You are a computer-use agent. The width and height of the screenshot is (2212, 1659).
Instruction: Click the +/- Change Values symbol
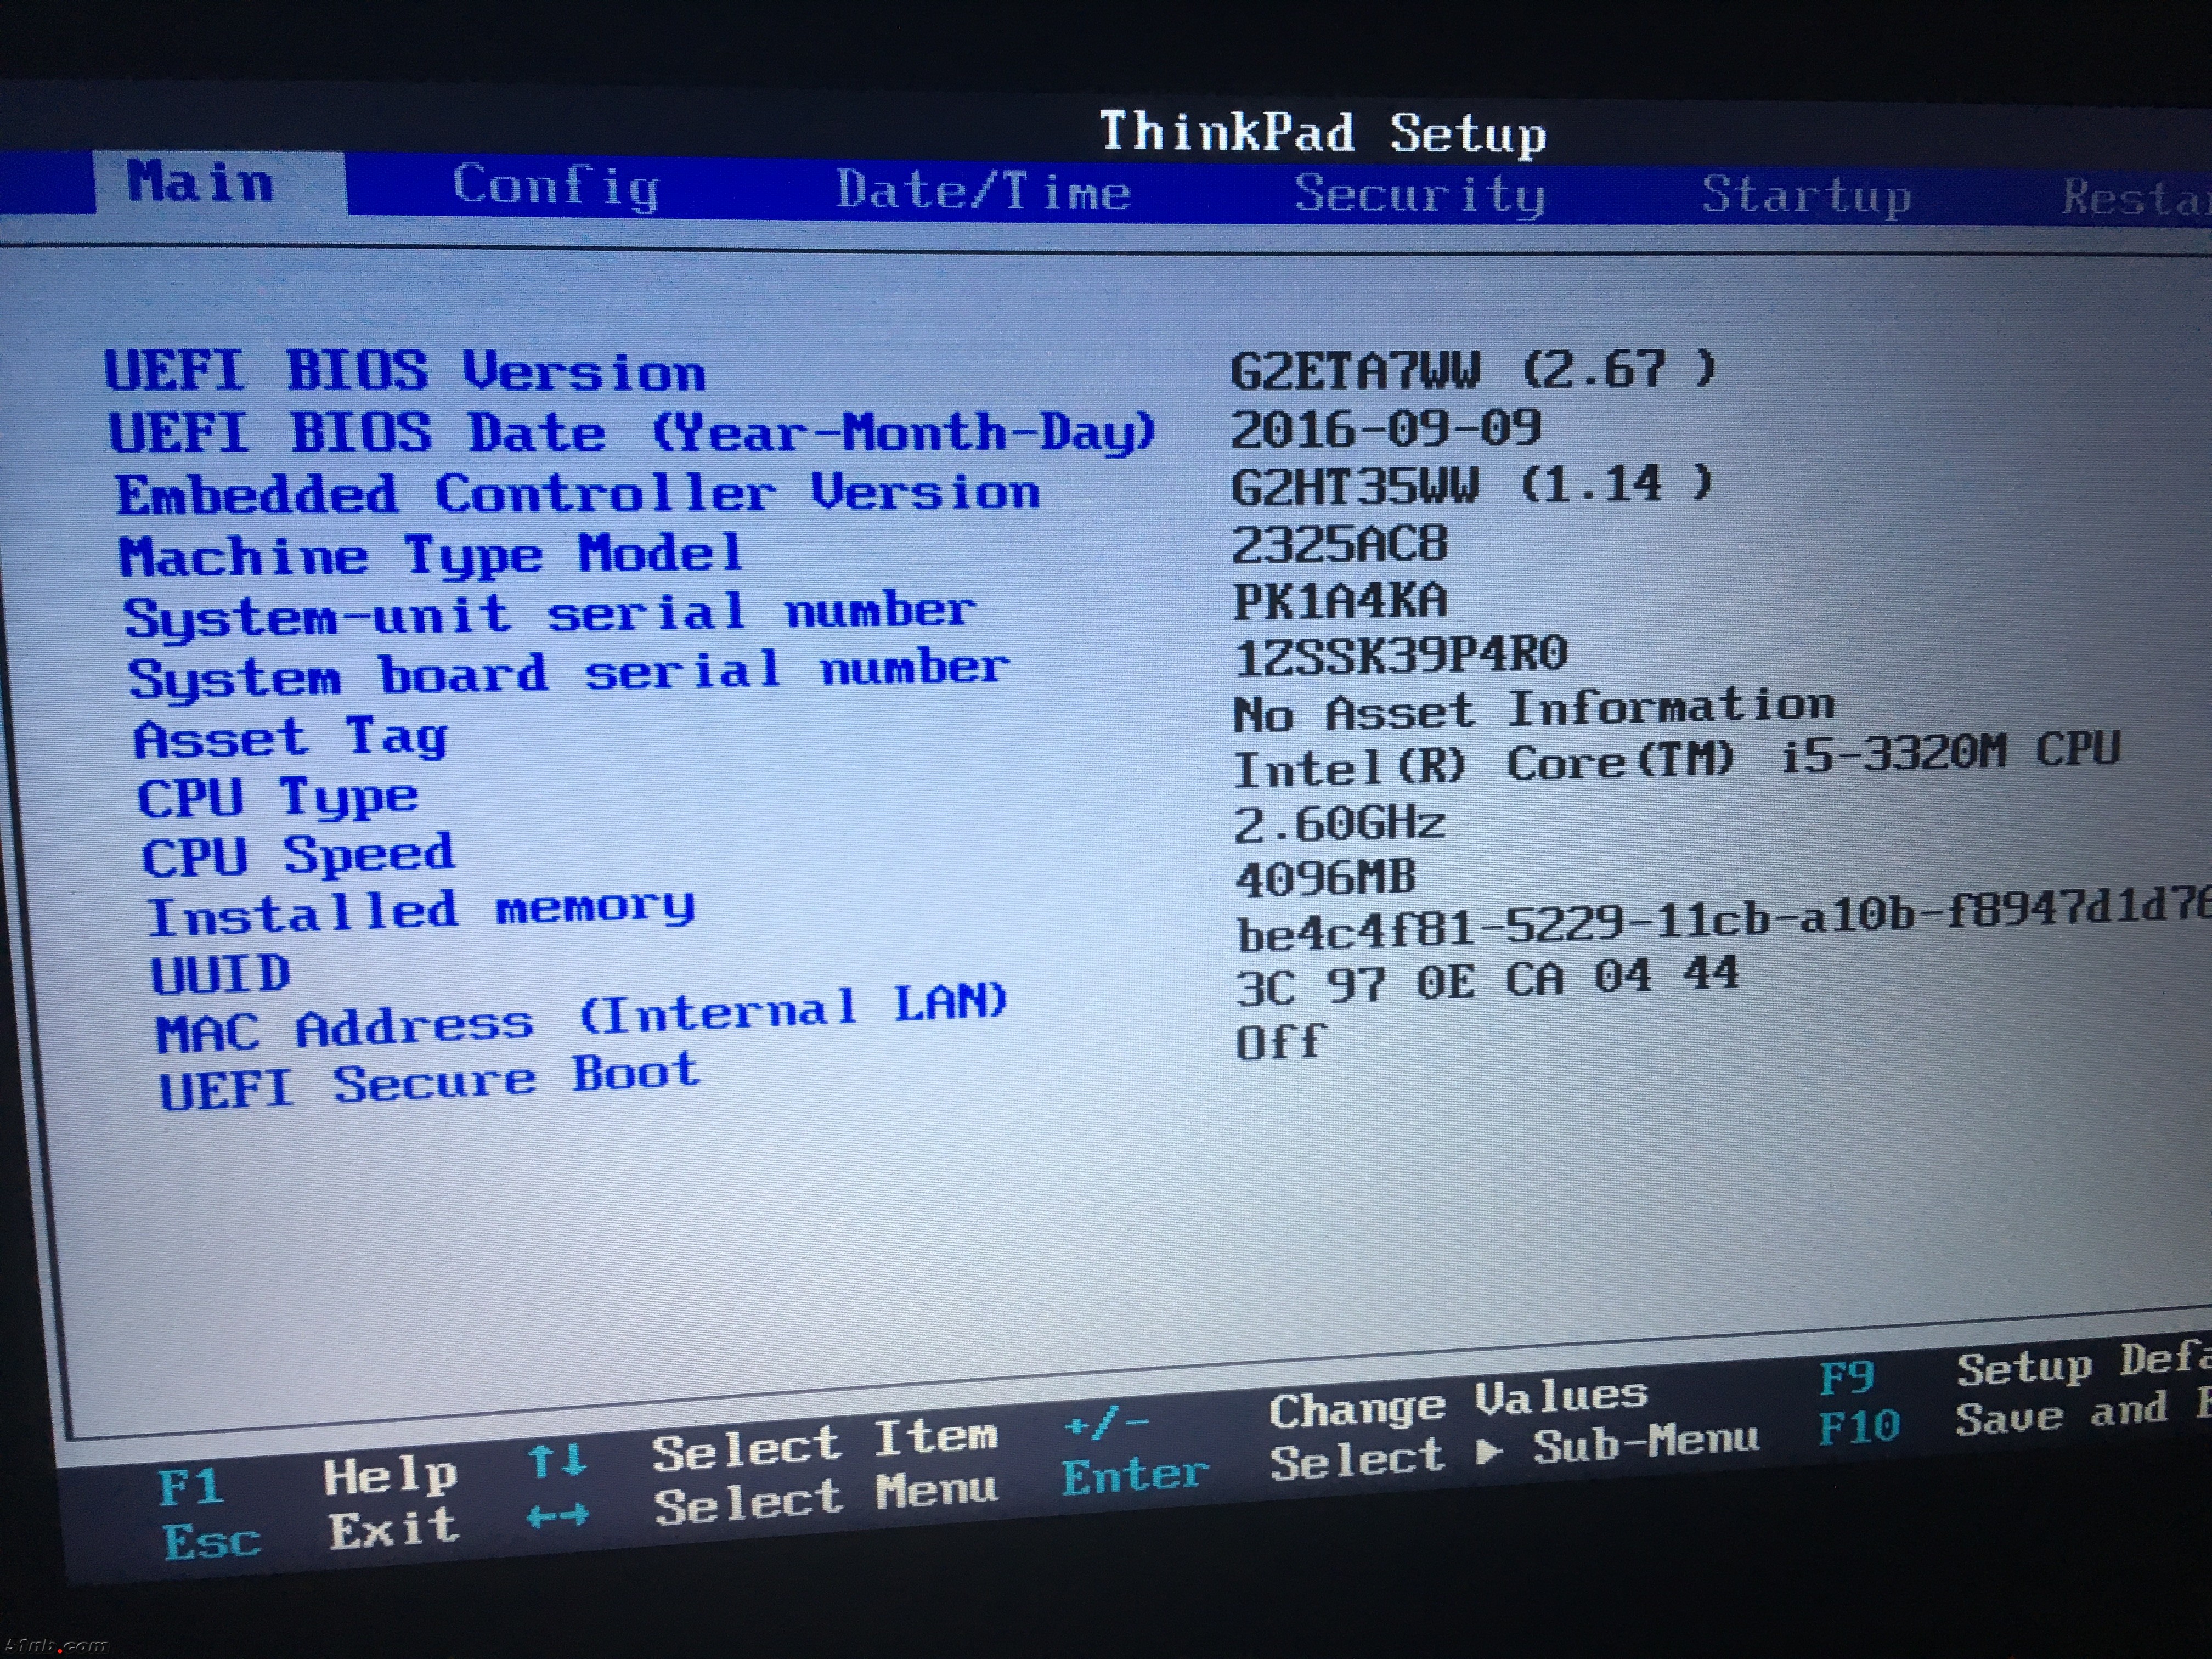pos(1107,1424)
